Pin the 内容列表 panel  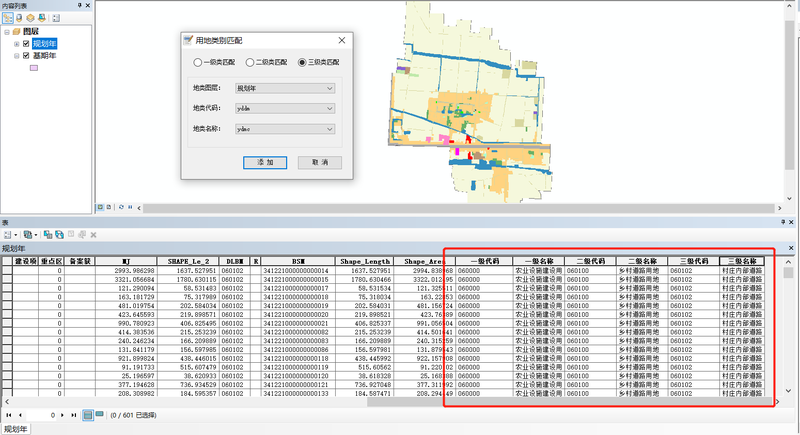(80, 5)
